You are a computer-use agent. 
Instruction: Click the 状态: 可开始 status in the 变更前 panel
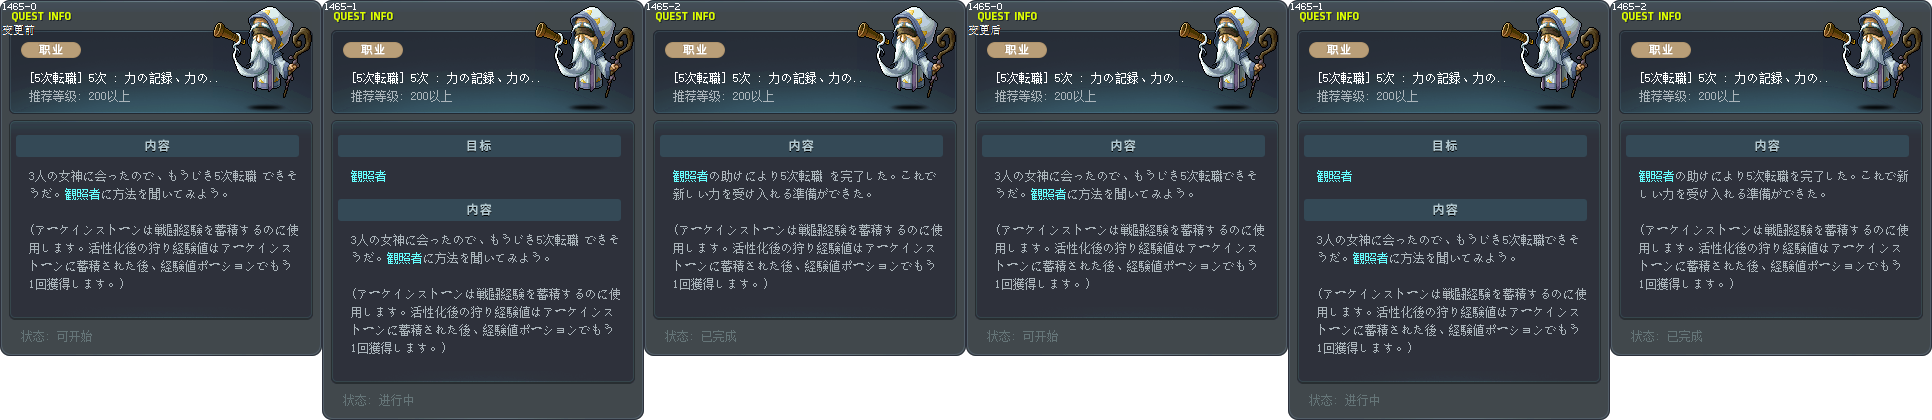(57, 336)
